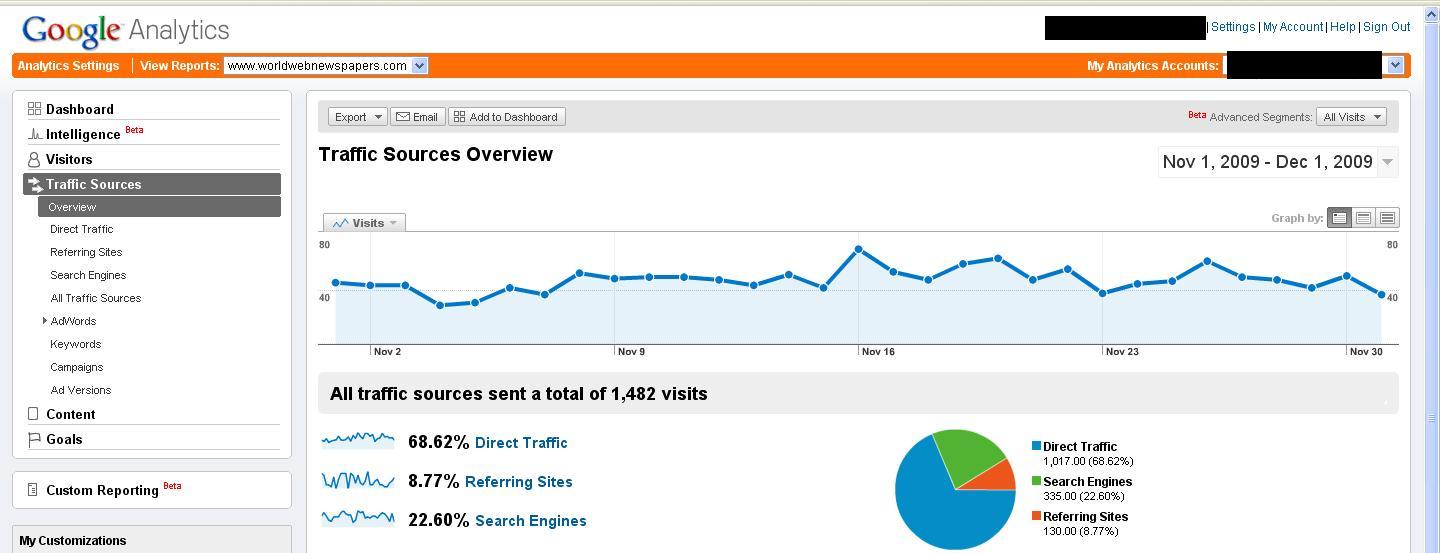
Task: Open the Keywords report
Action: point(75,344)
